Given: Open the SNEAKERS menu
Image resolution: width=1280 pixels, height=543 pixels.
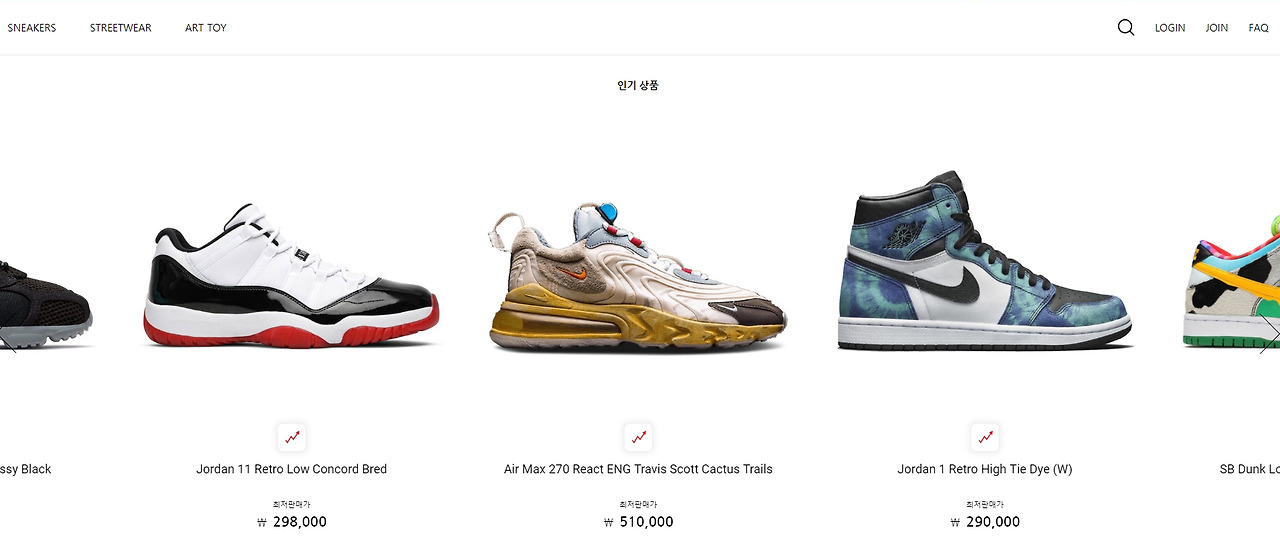Looking at the screenshot, I should (x=32, y=28).
